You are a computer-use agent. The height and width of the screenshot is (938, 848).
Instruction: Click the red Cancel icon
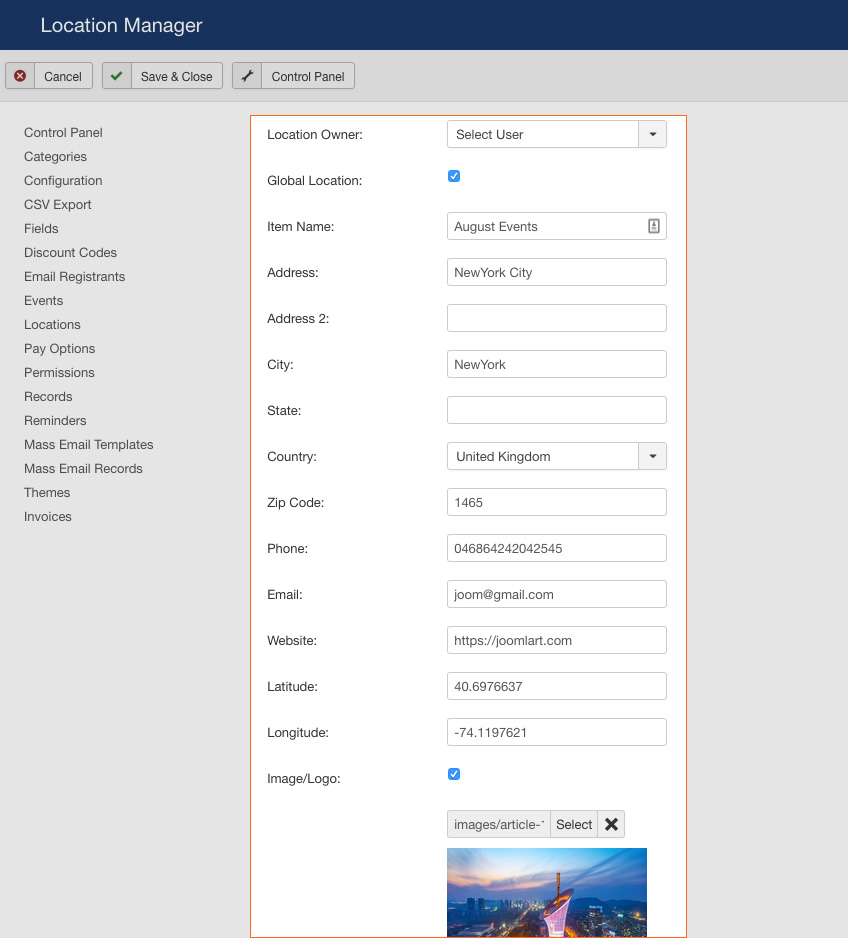(x=20, y=76)
